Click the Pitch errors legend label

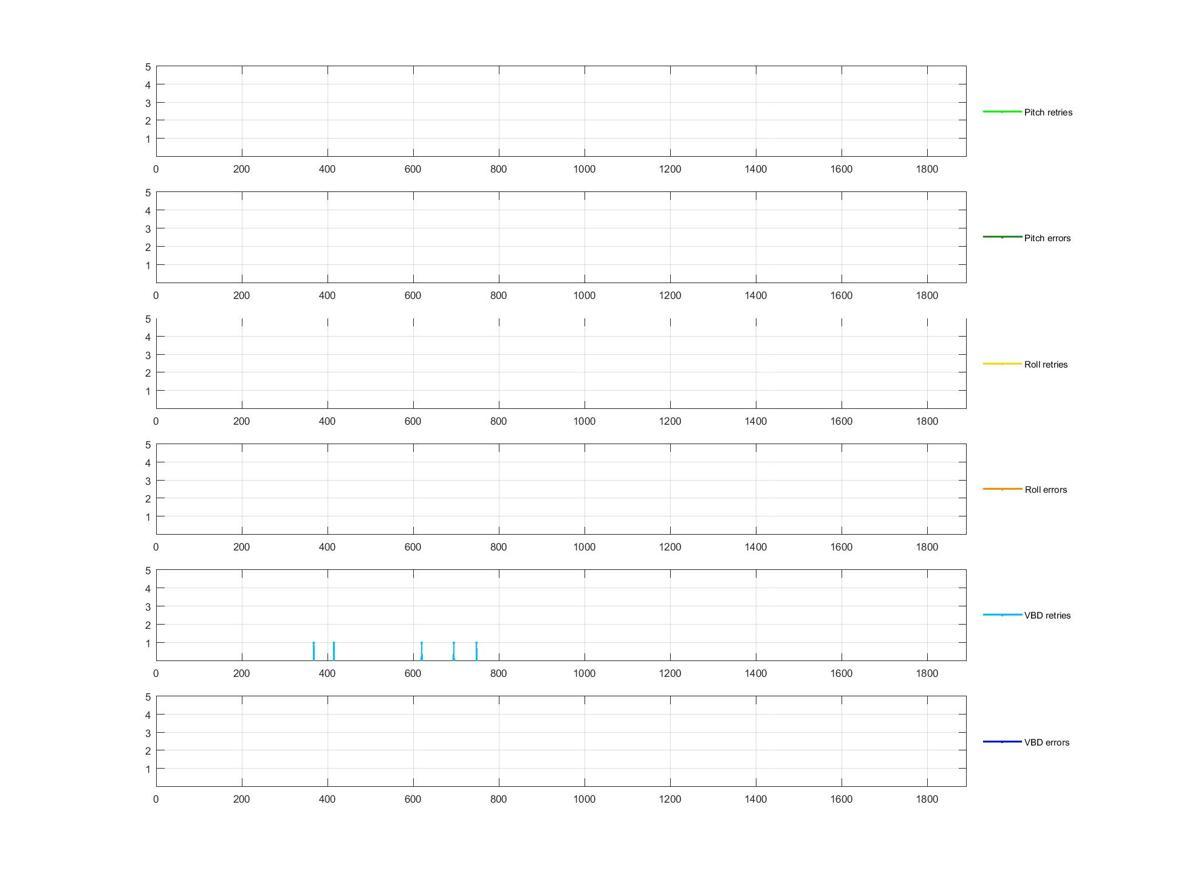(x=1047, y=238)
